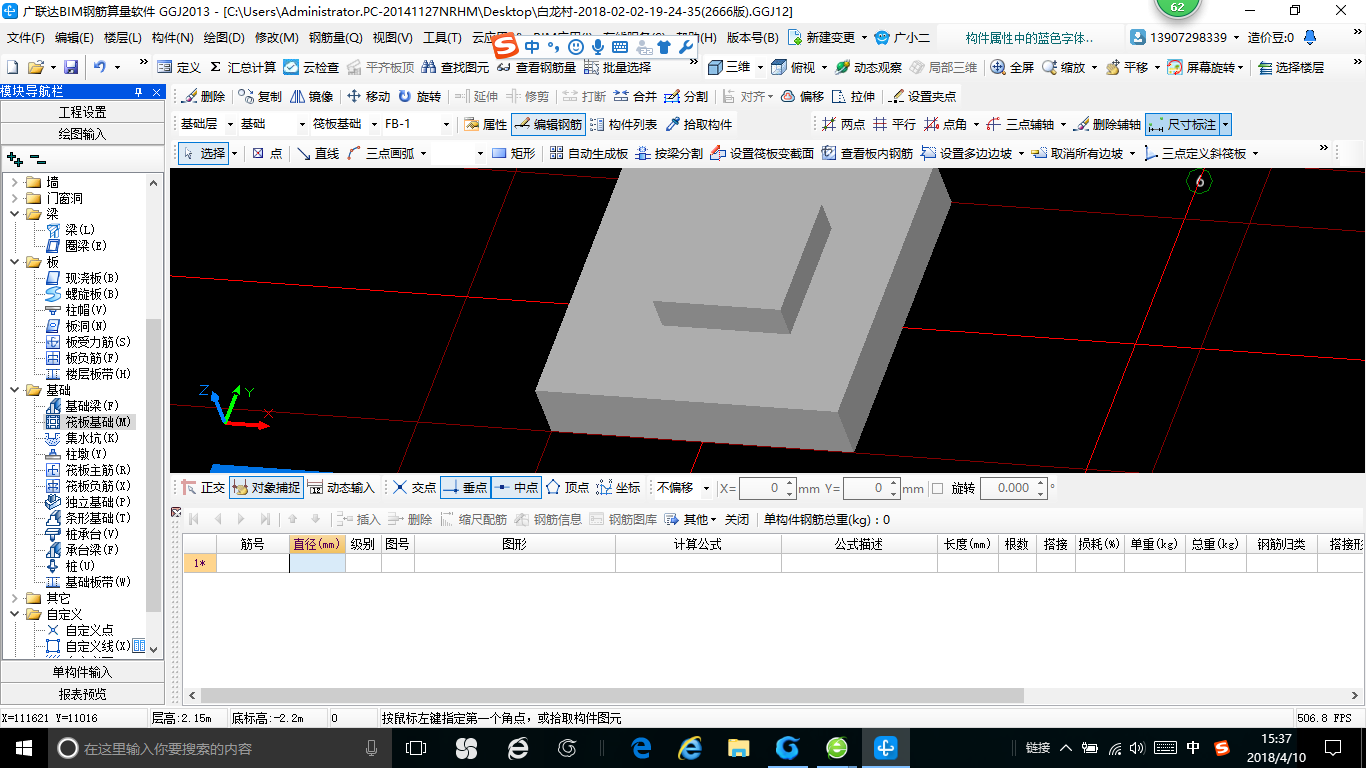Enable the 旋转 checkbox in snap bar

pyautogui.click(x=937, y=488)
